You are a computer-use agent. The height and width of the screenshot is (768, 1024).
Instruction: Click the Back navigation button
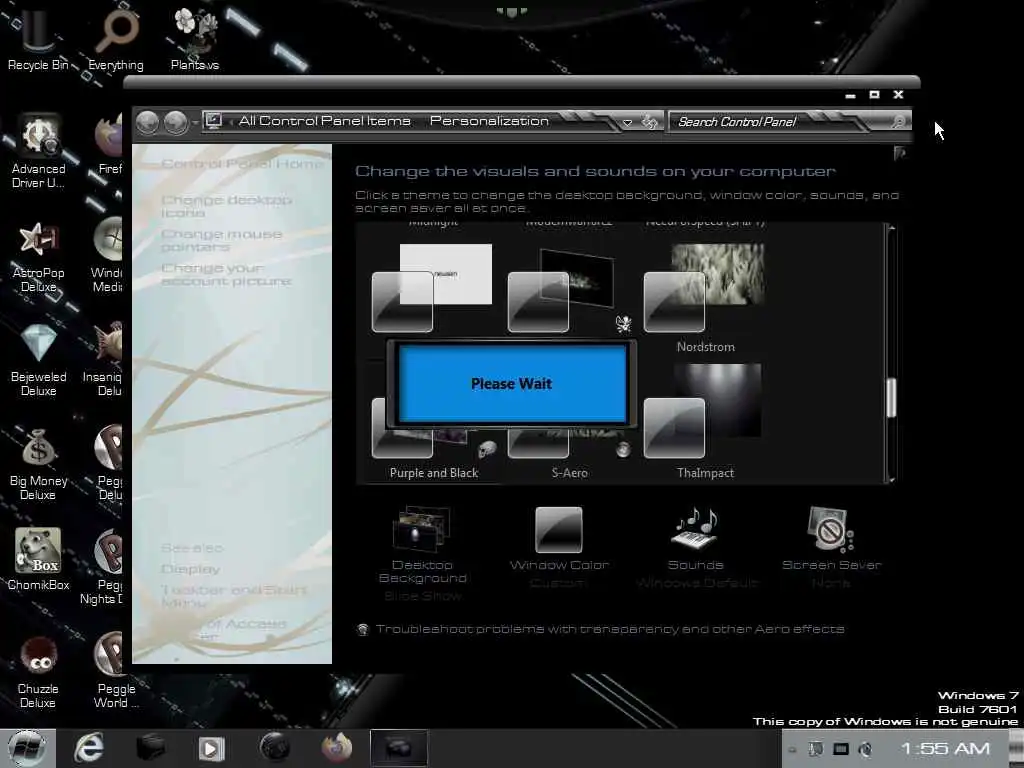pos(148,122)
